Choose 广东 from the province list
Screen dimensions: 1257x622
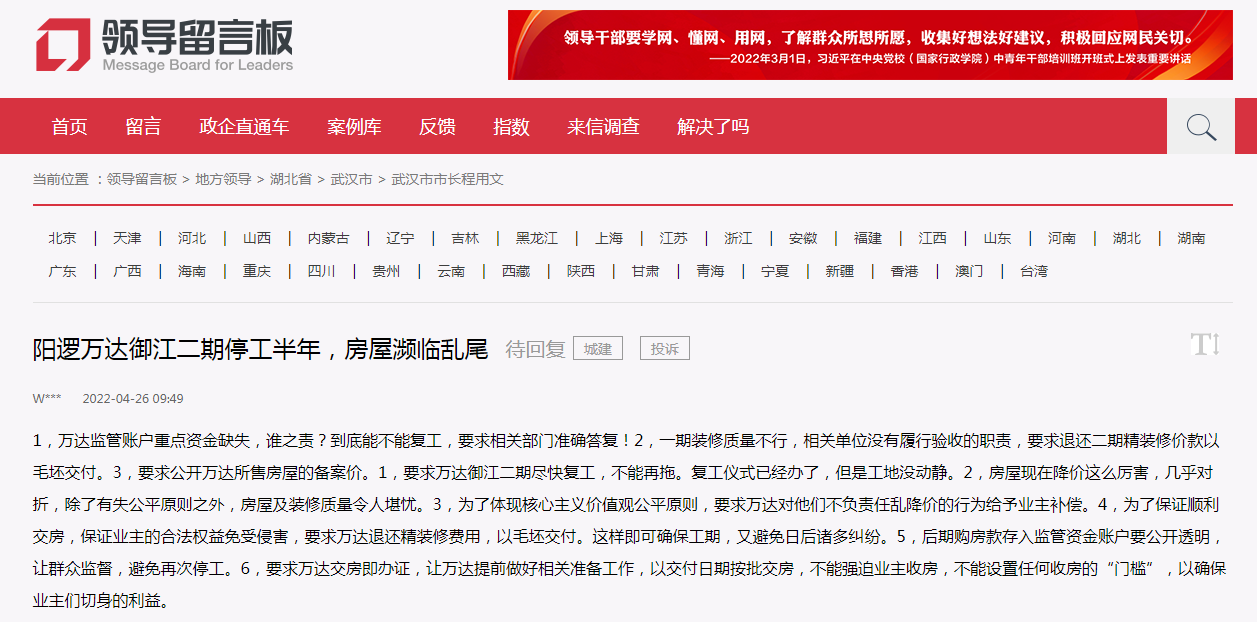(x=62, y=271)
